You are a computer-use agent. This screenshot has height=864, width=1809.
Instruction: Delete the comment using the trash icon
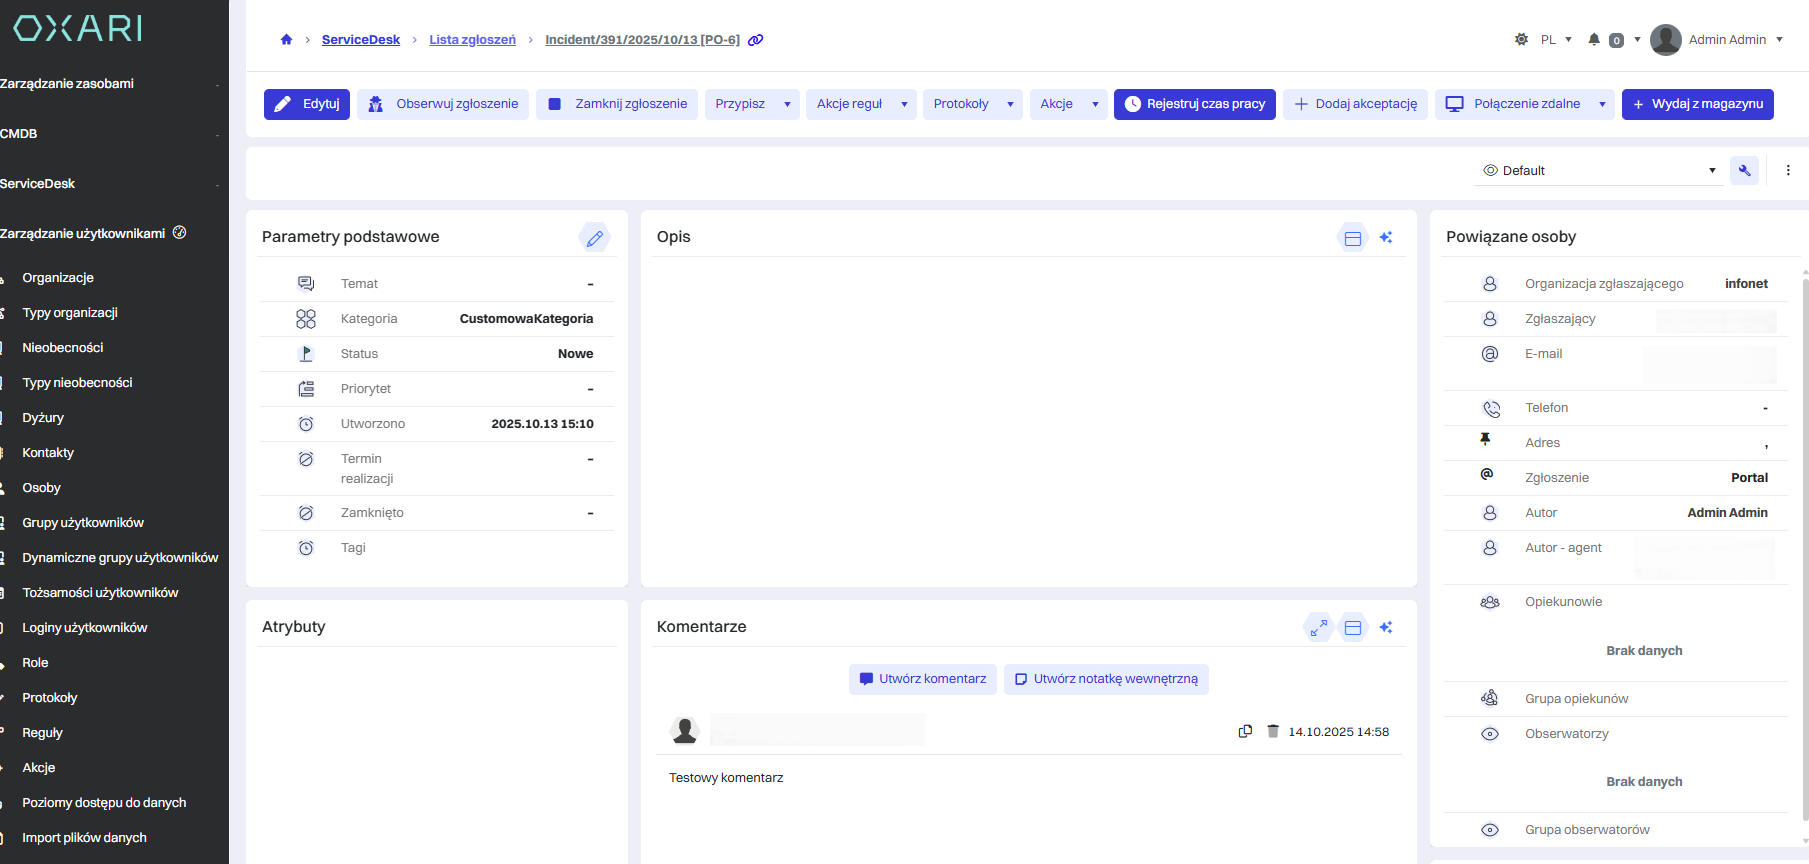click(x=1273, y=731)
